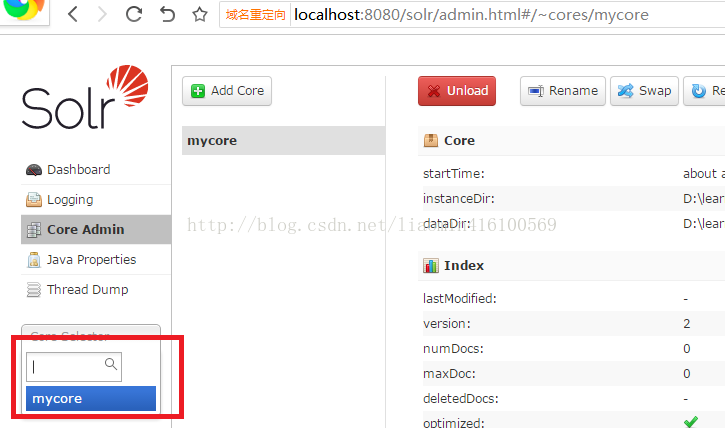
Task: Click the maxDoc value 0
Action: 687,373
